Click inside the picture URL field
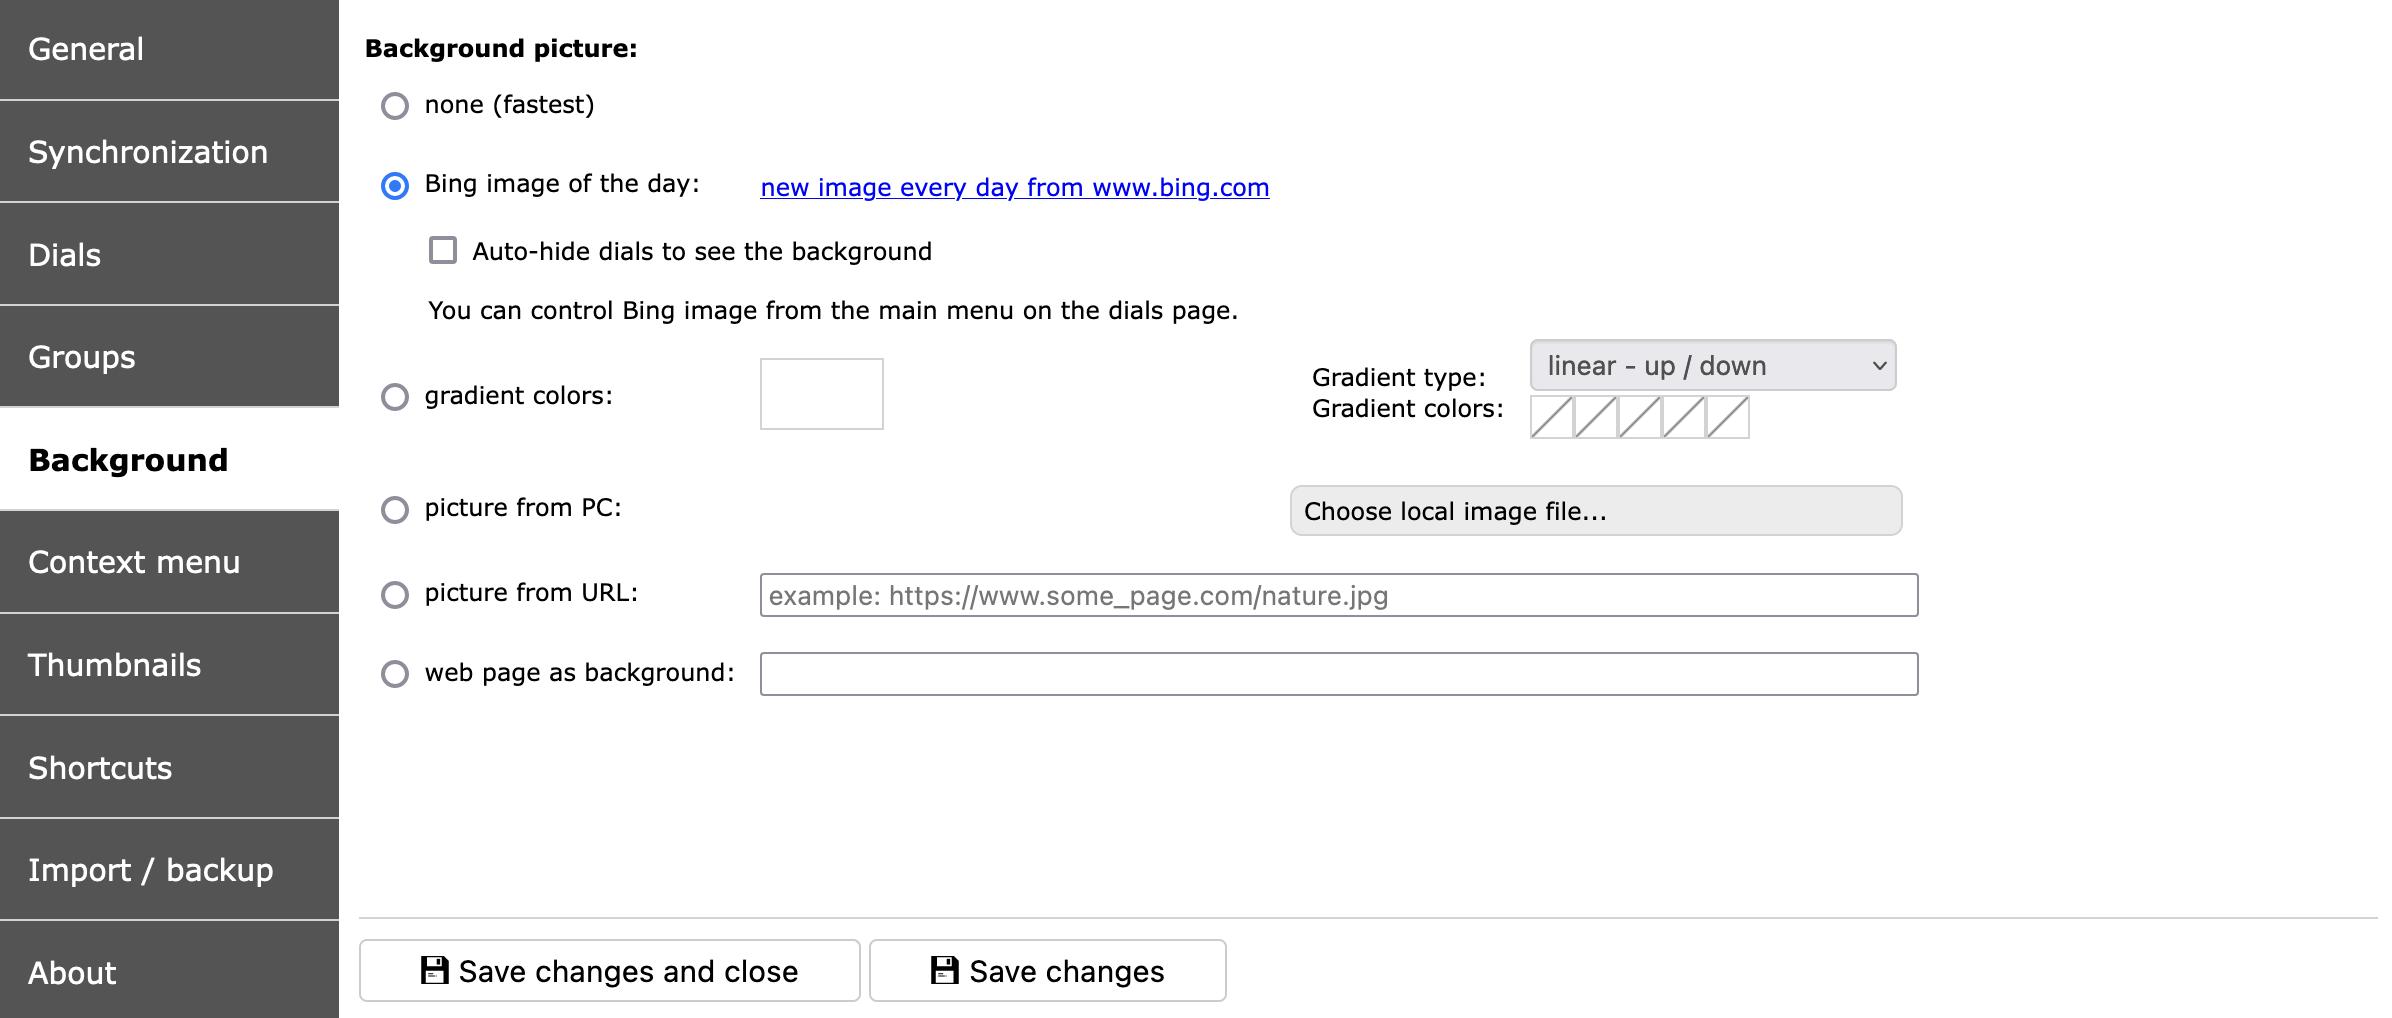 [1340, 594]
